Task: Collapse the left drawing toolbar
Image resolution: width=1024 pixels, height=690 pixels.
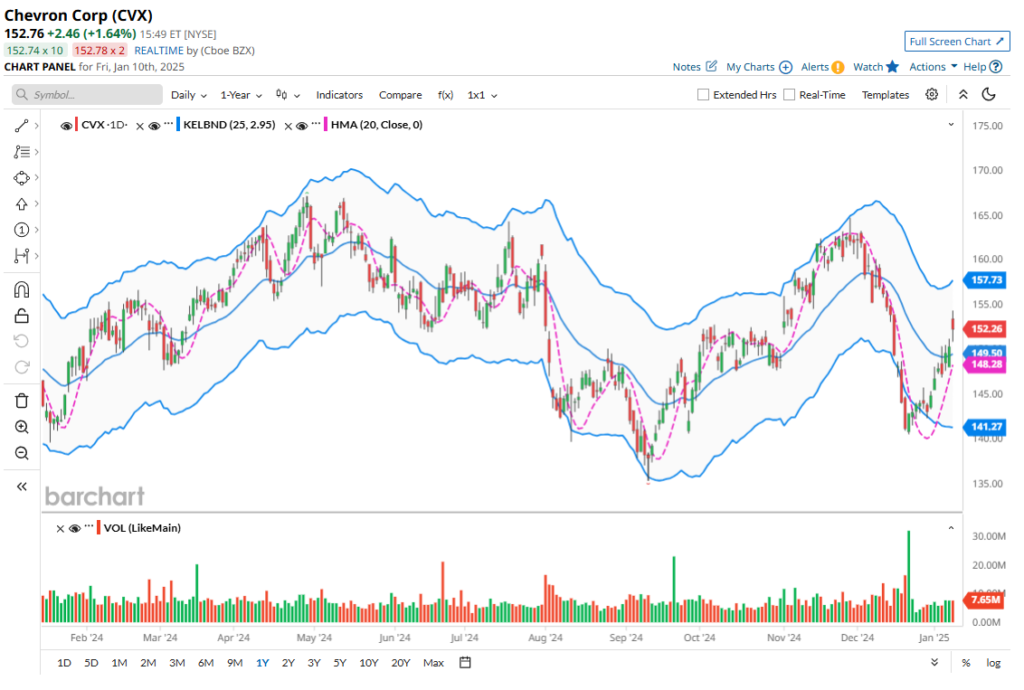Action: tap(21, 486)
